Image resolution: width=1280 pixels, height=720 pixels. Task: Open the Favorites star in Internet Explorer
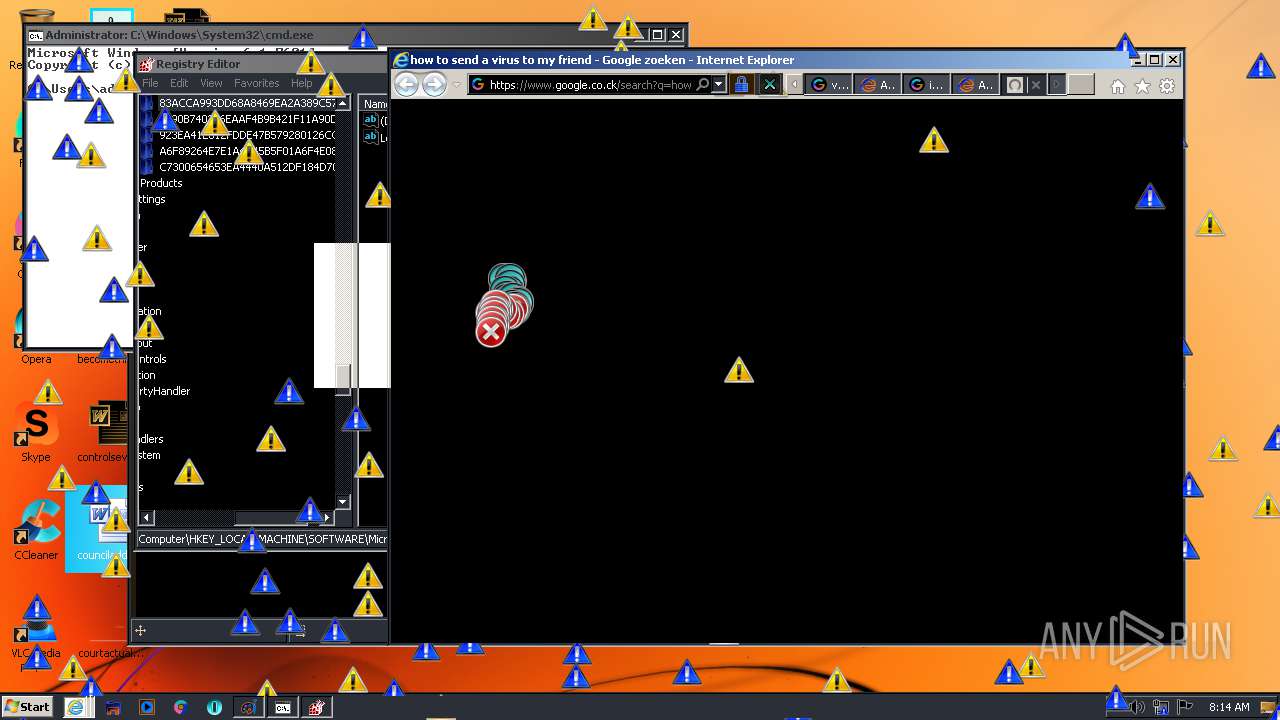[1142, 86]
